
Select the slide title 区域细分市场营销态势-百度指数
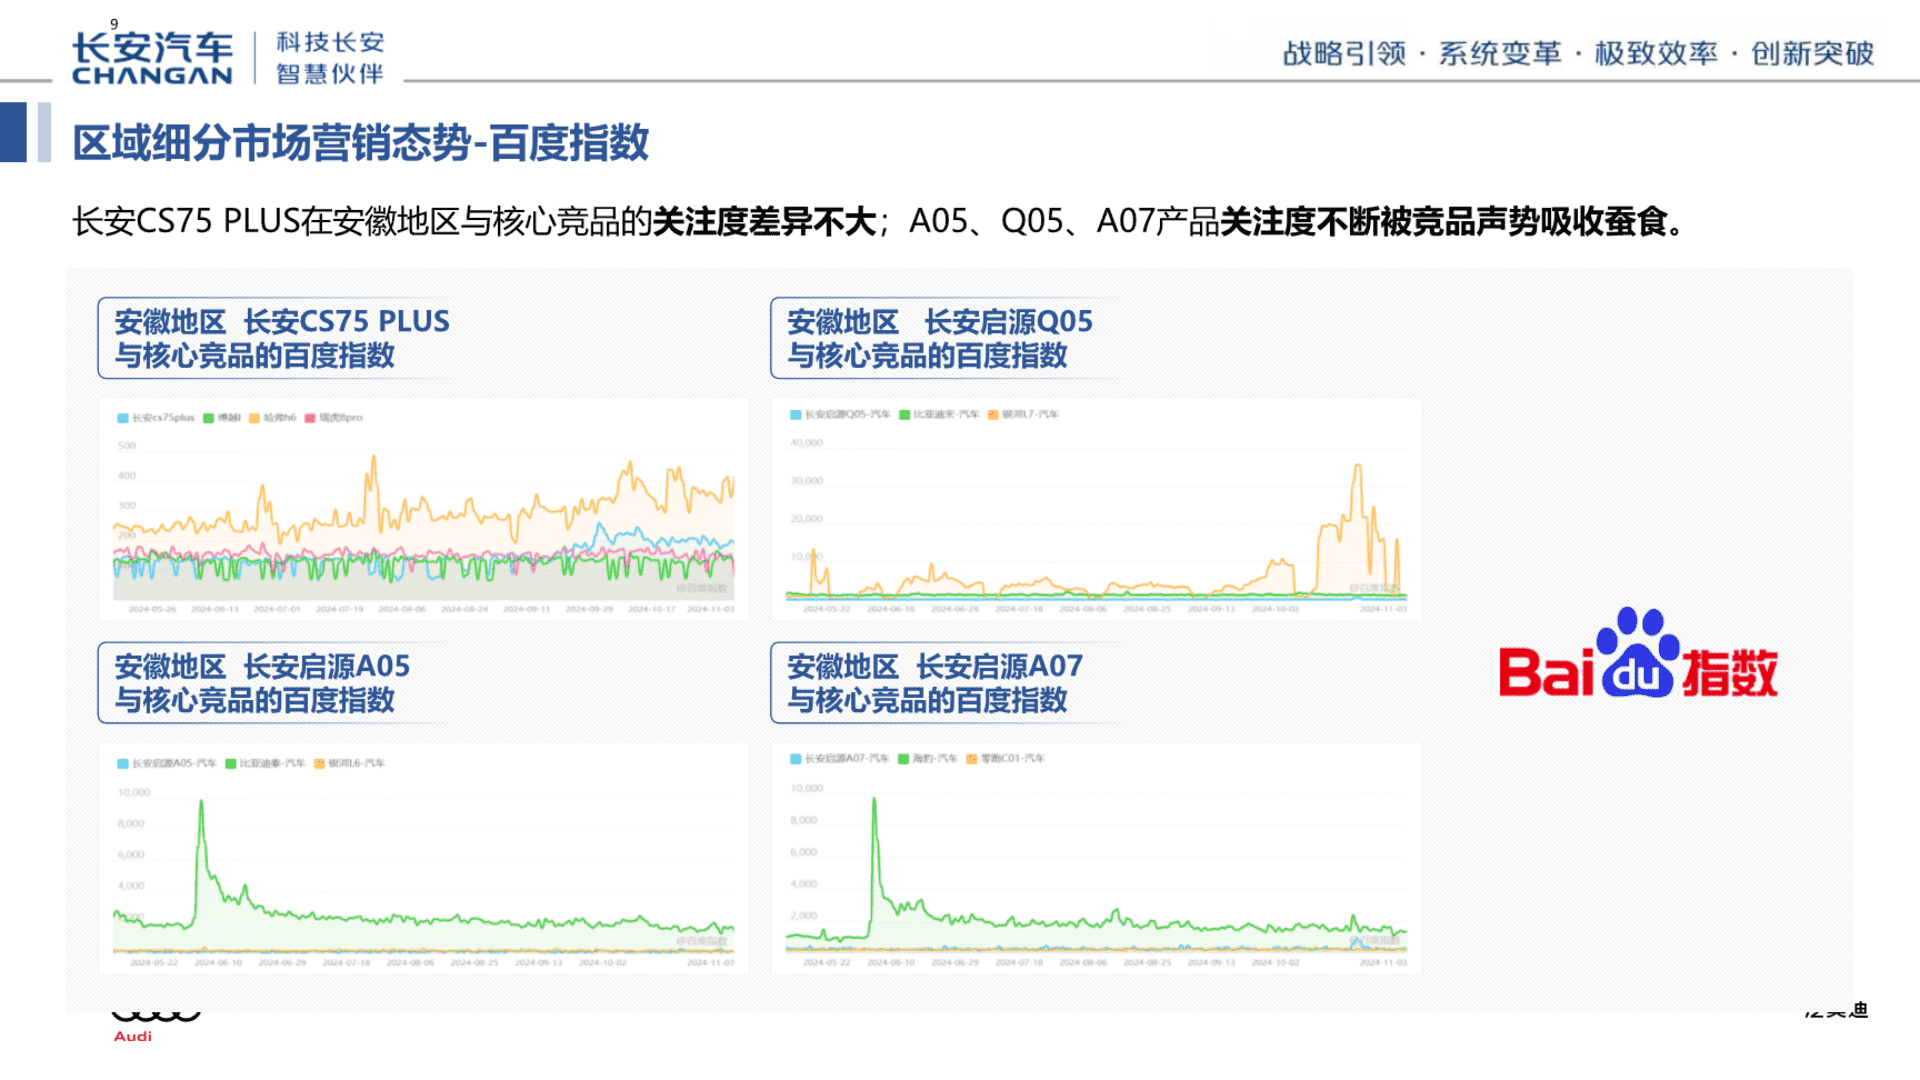(x=361, y=143)
